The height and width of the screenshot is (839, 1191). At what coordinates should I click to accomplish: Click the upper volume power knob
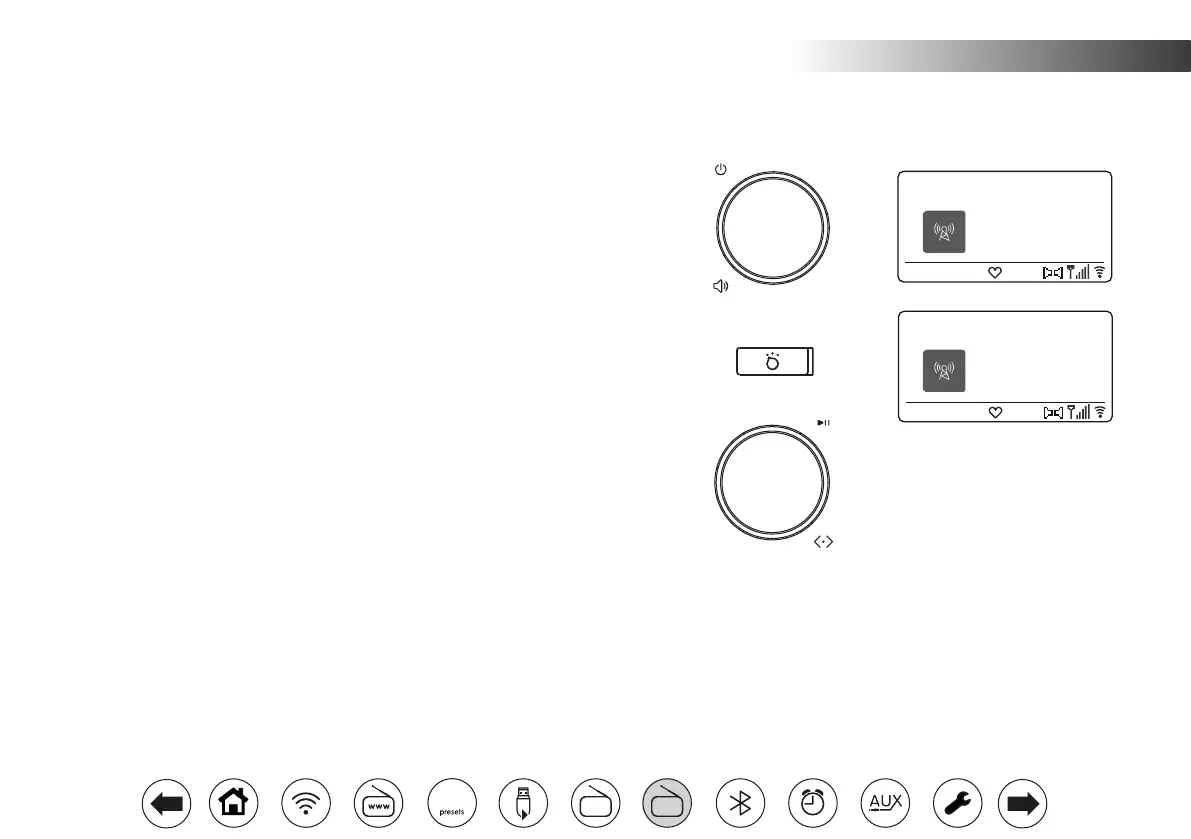click(773, 228)
